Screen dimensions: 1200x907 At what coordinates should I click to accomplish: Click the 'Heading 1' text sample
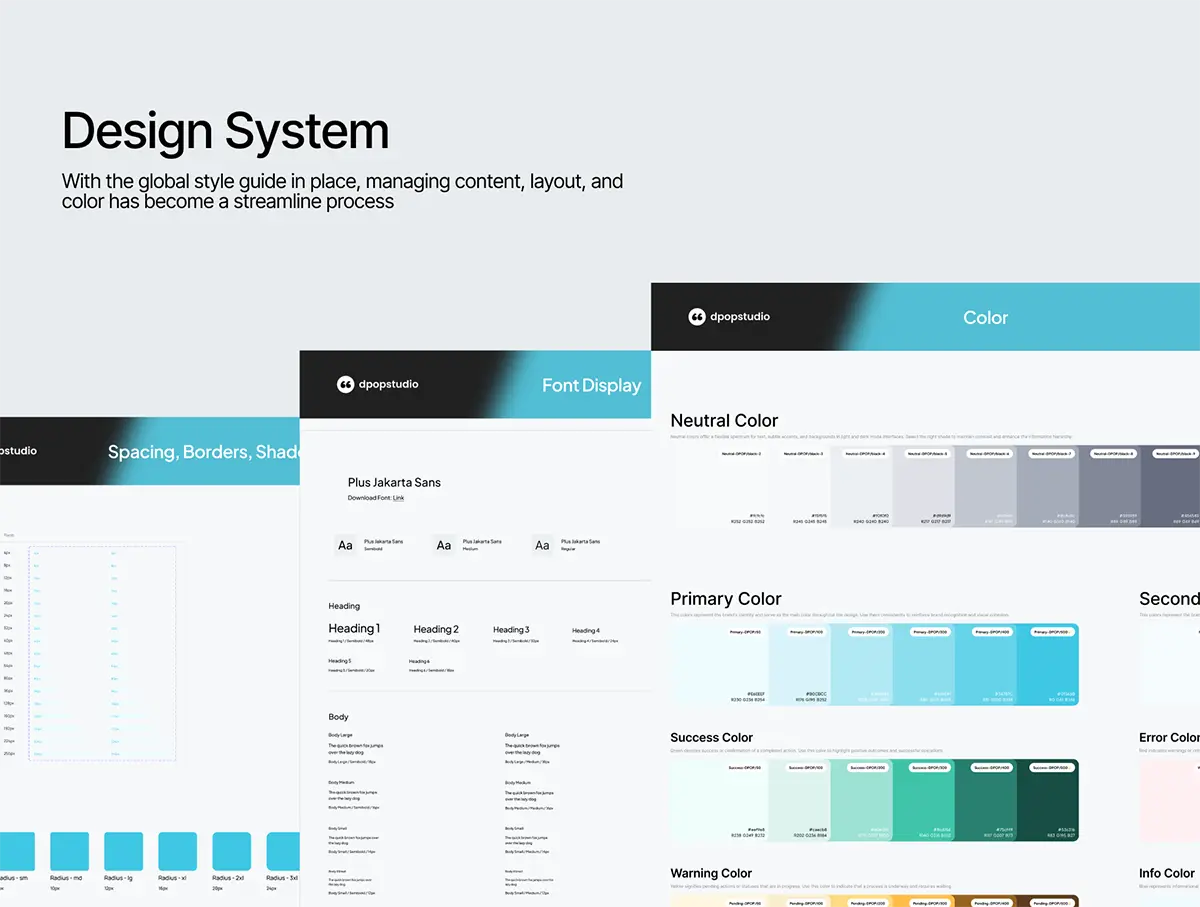tap(354, 629)
